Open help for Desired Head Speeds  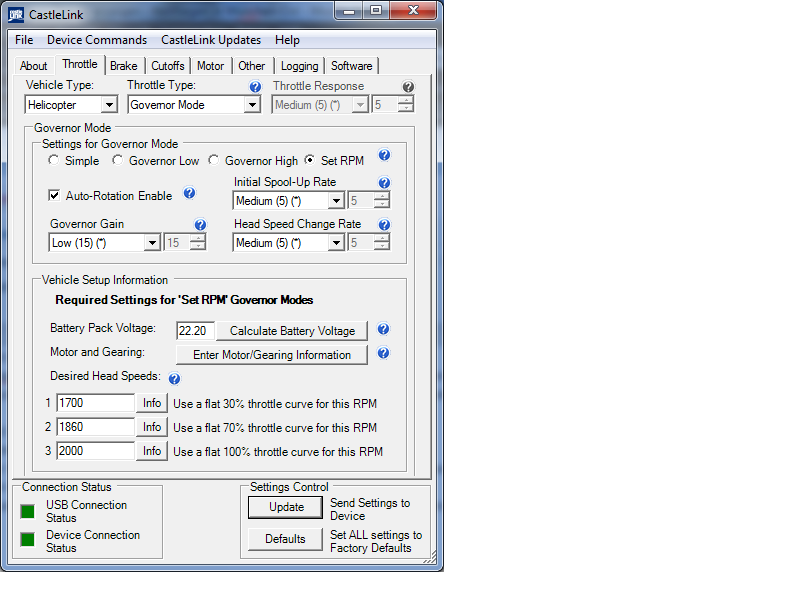click(174, 379)
